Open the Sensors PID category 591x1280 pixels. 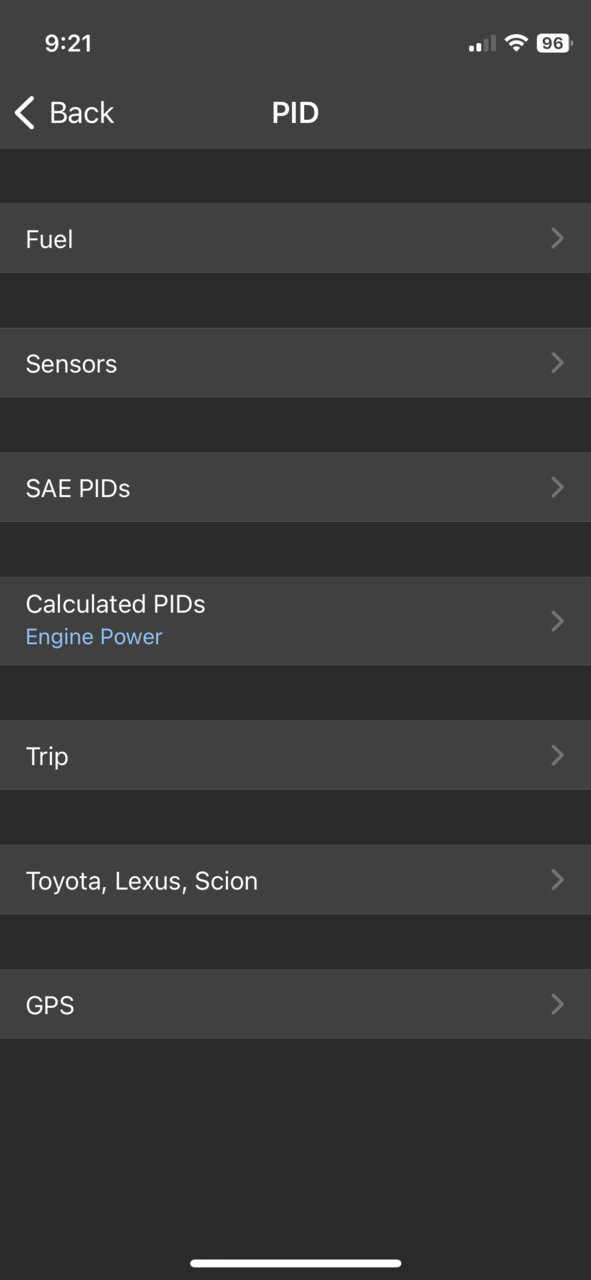coord(295,363)
